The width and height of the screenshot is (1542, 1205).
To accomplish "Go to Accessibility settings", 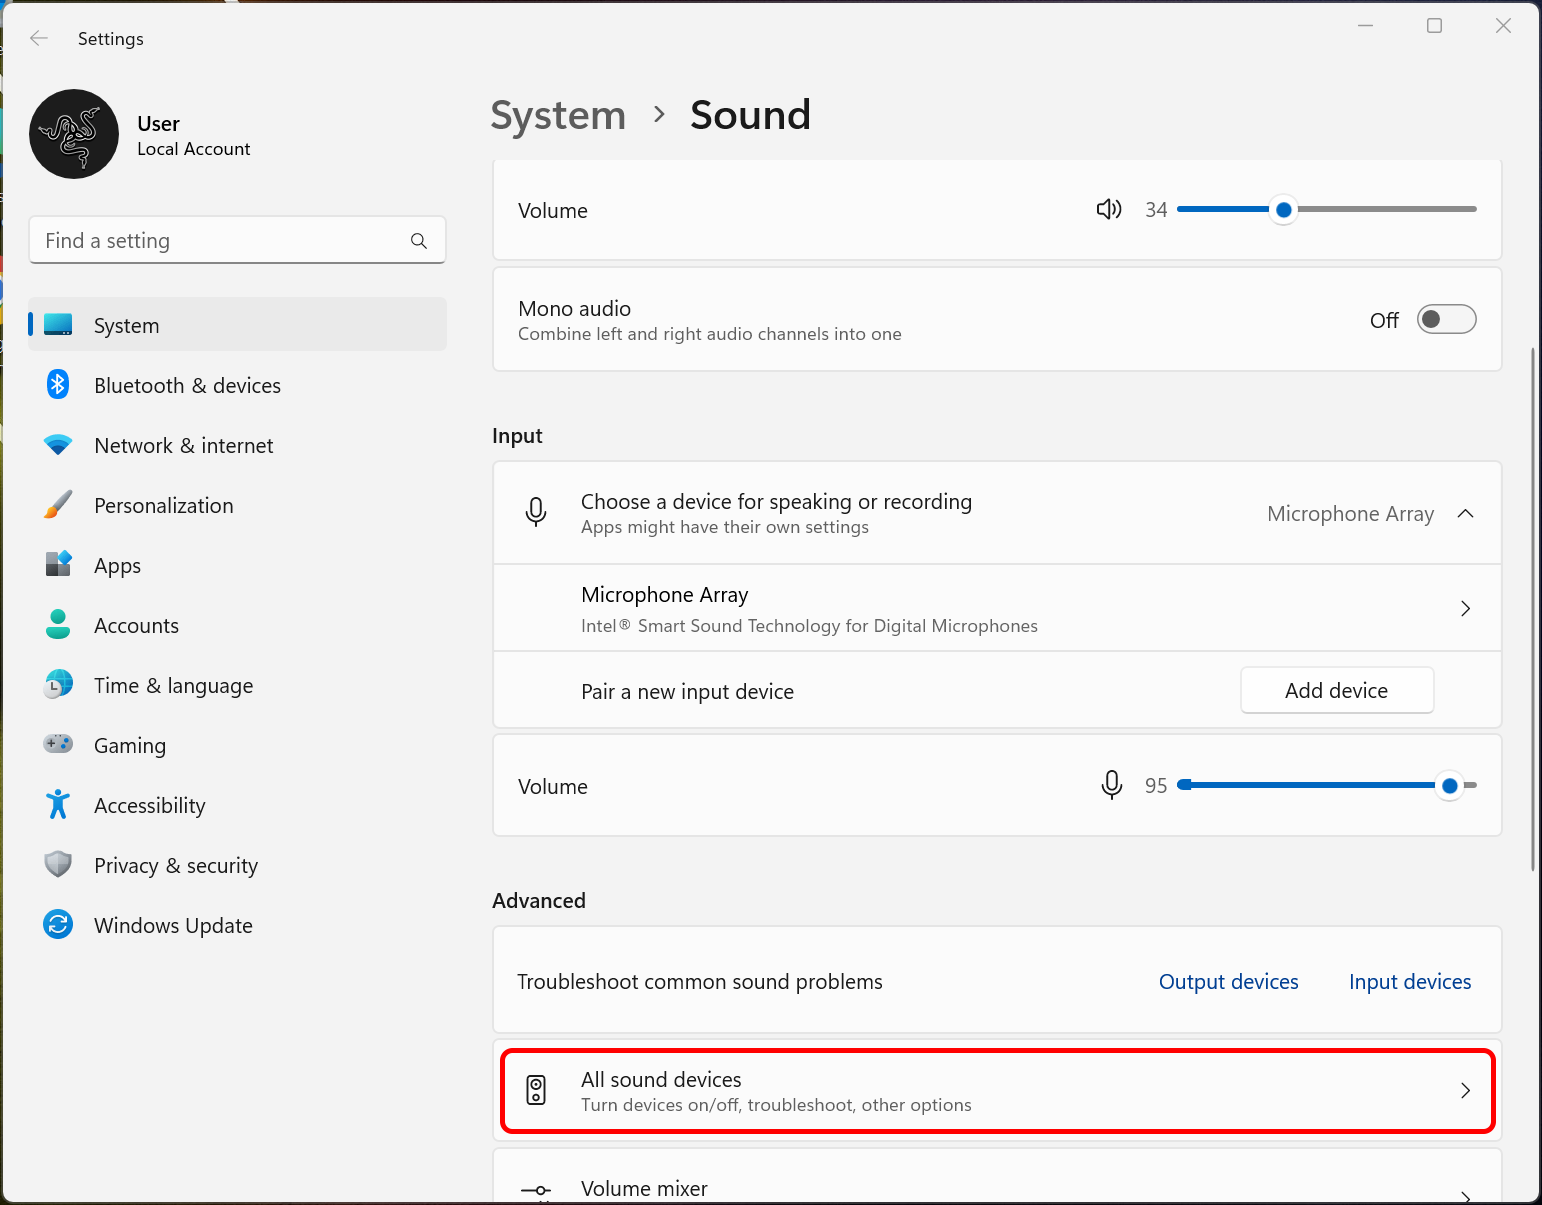I will [149, 806].
